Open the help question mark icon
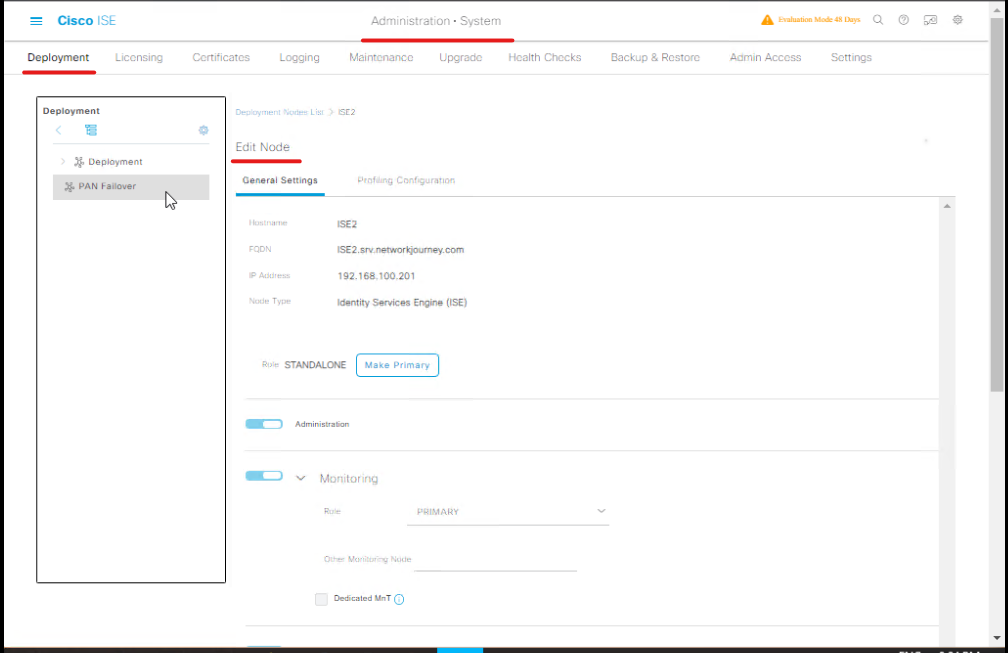This screenshot has height=653, width=1008. (904, 20)
